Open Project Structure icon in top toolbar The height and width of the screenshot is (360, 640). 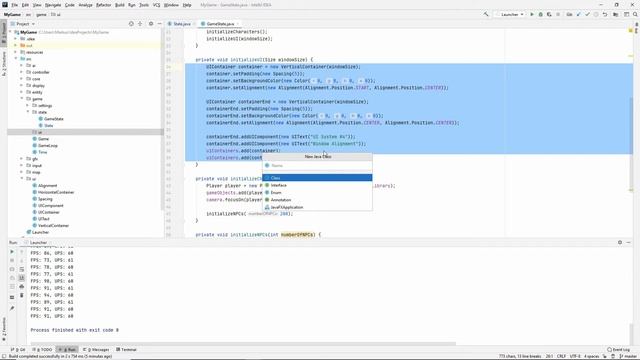click(x=616, y=14)
